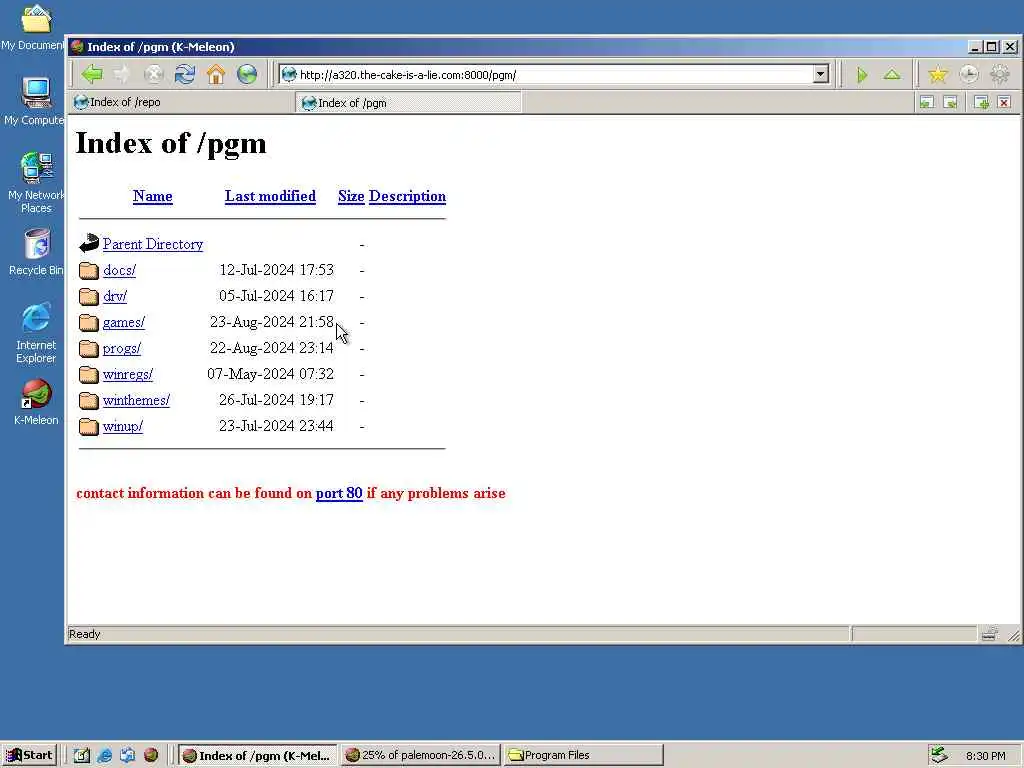The width and height of the screenshot is (1024, 768).
Task: Open History with the clock icon
Action: [x=969, y=75]
